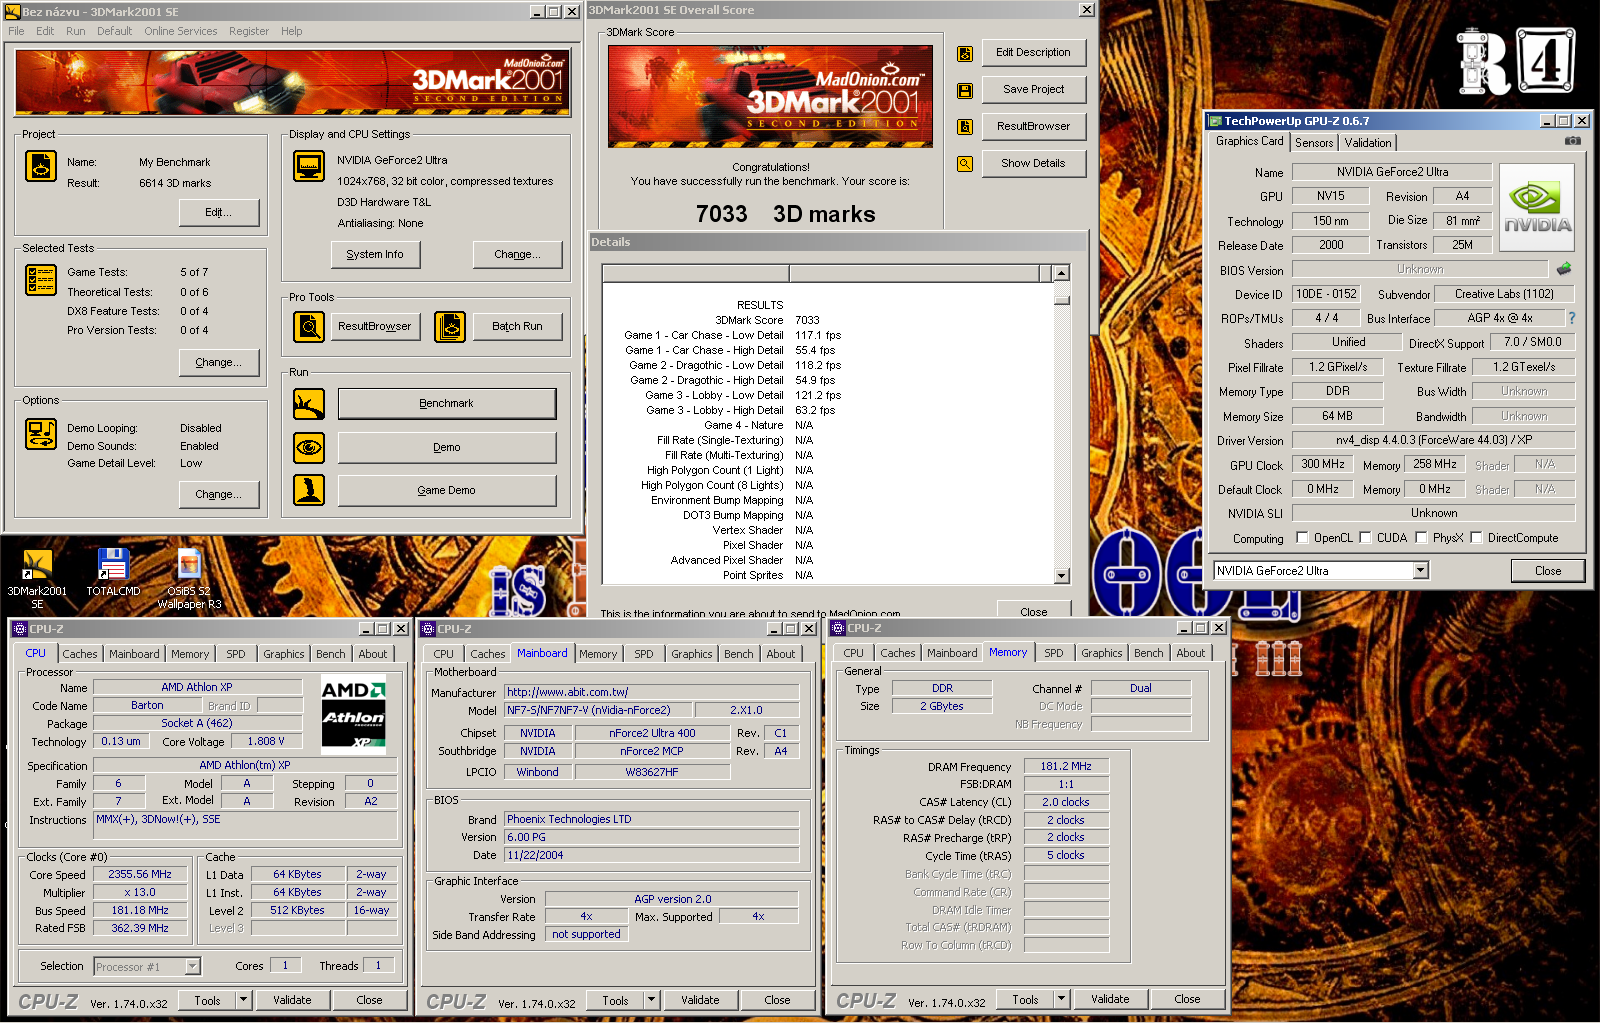The image size is (1600, 1024).
Task: Open the Processor #1 selection dropdown
Action: click(192, 966)
